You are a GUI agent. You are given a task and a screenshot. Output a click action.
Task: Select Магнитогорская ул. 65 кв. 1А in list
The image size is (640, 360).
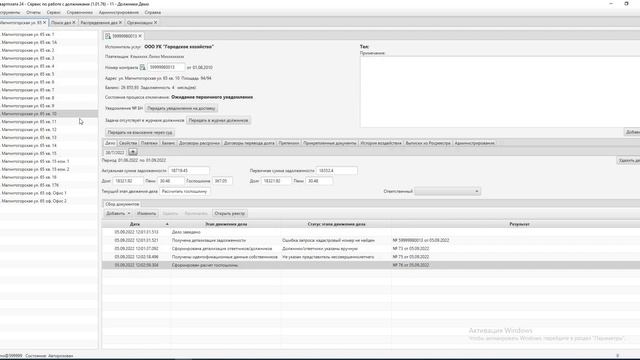(48, 42)
